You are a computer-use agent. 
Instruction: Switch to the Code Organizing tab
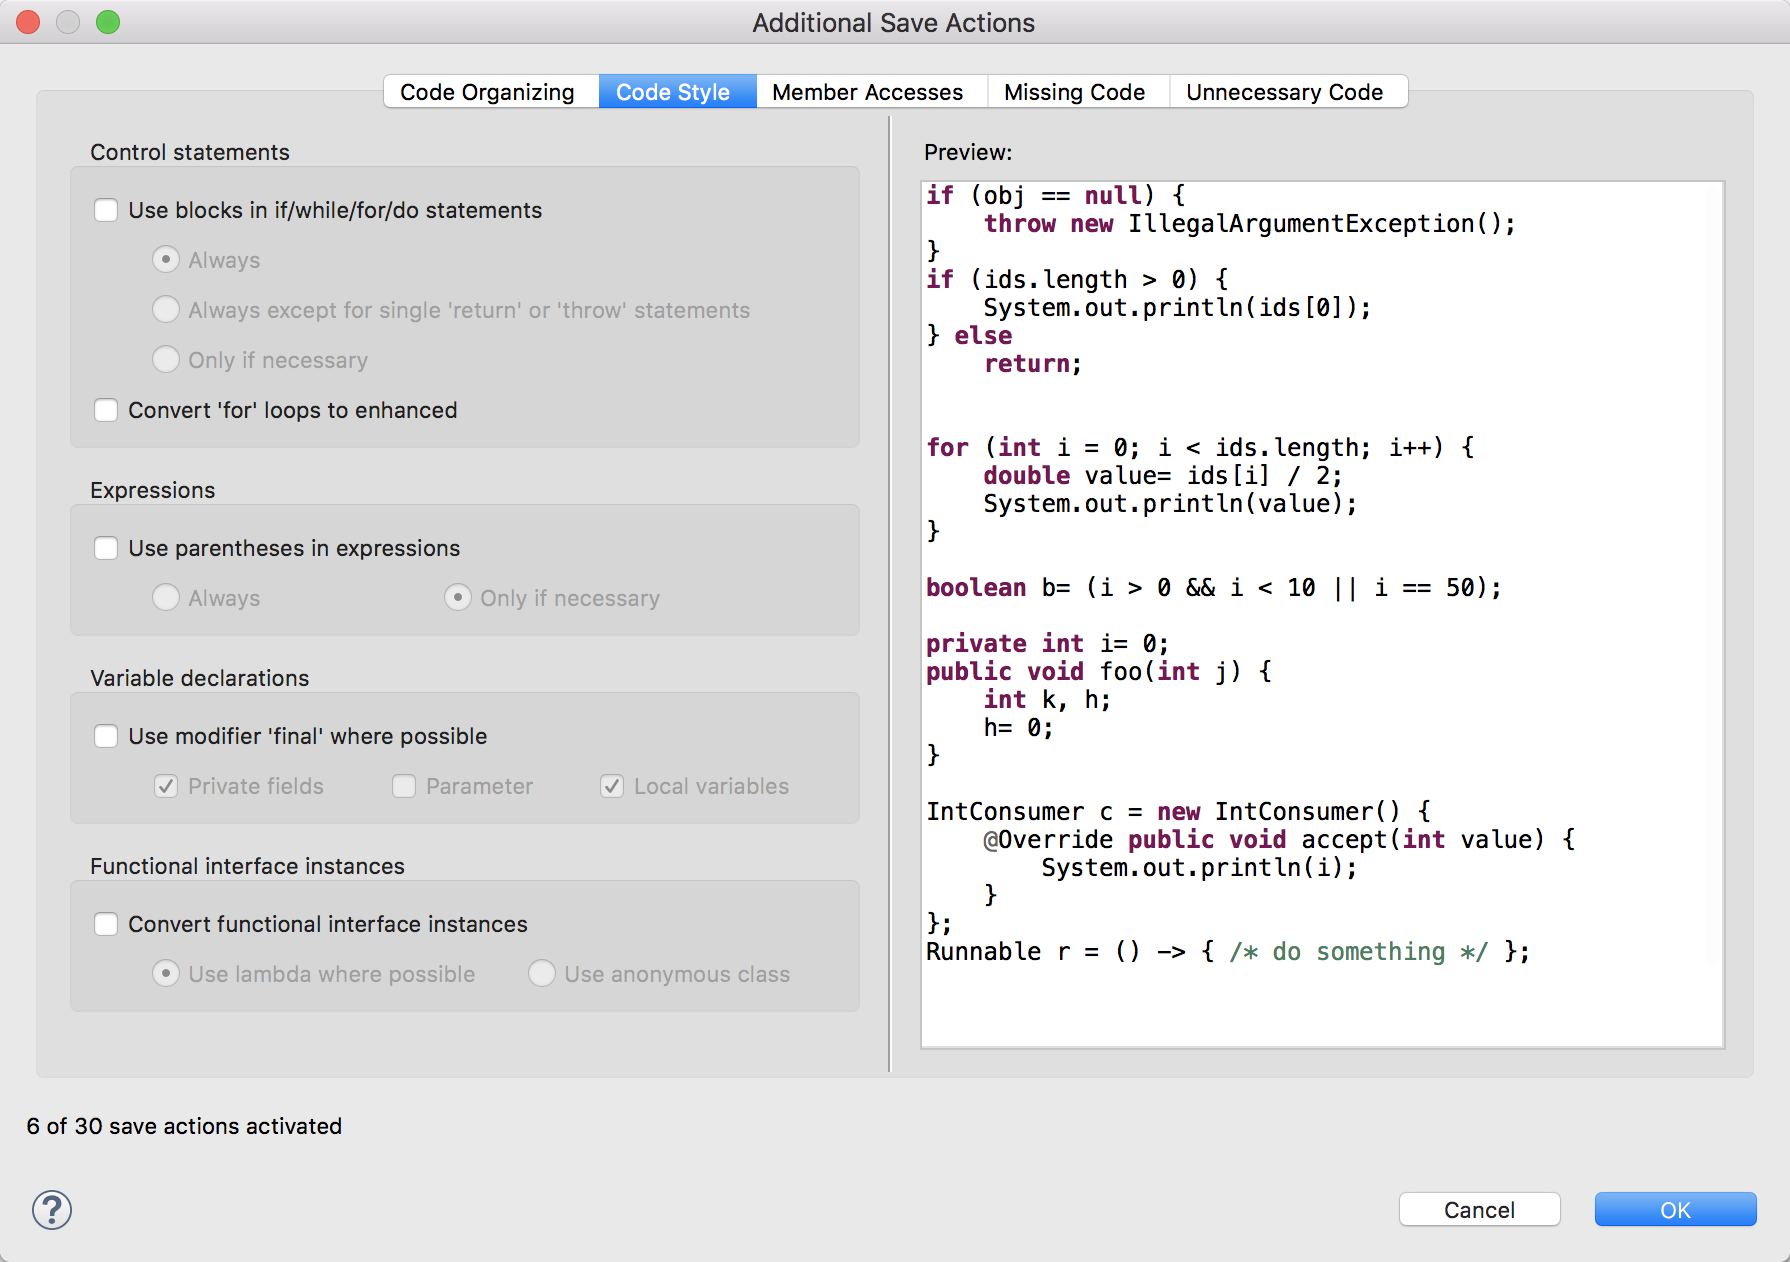[x=488, y=92]
